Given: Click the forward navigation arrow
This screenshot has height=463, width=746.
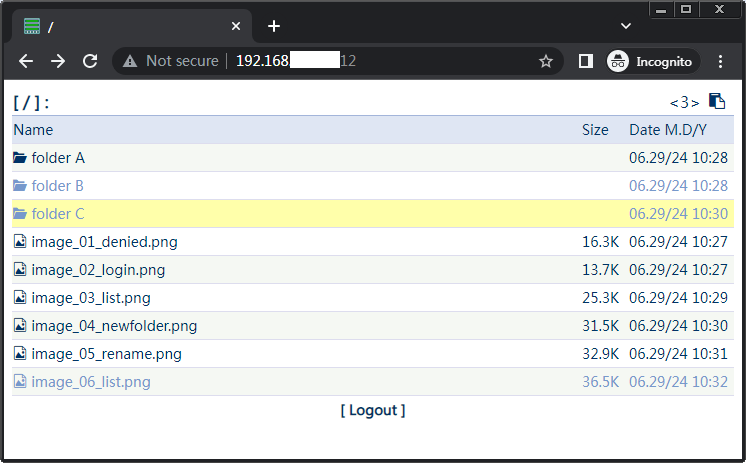Looking at the screenshot, I should pos(58,61).
